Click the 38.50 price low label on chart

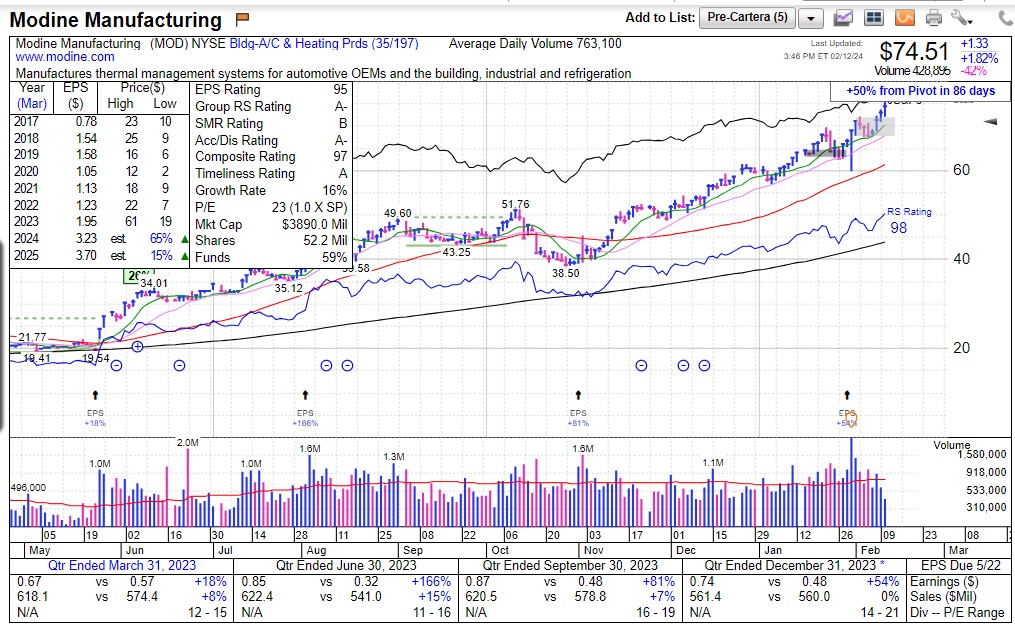[x=565, y=273]
